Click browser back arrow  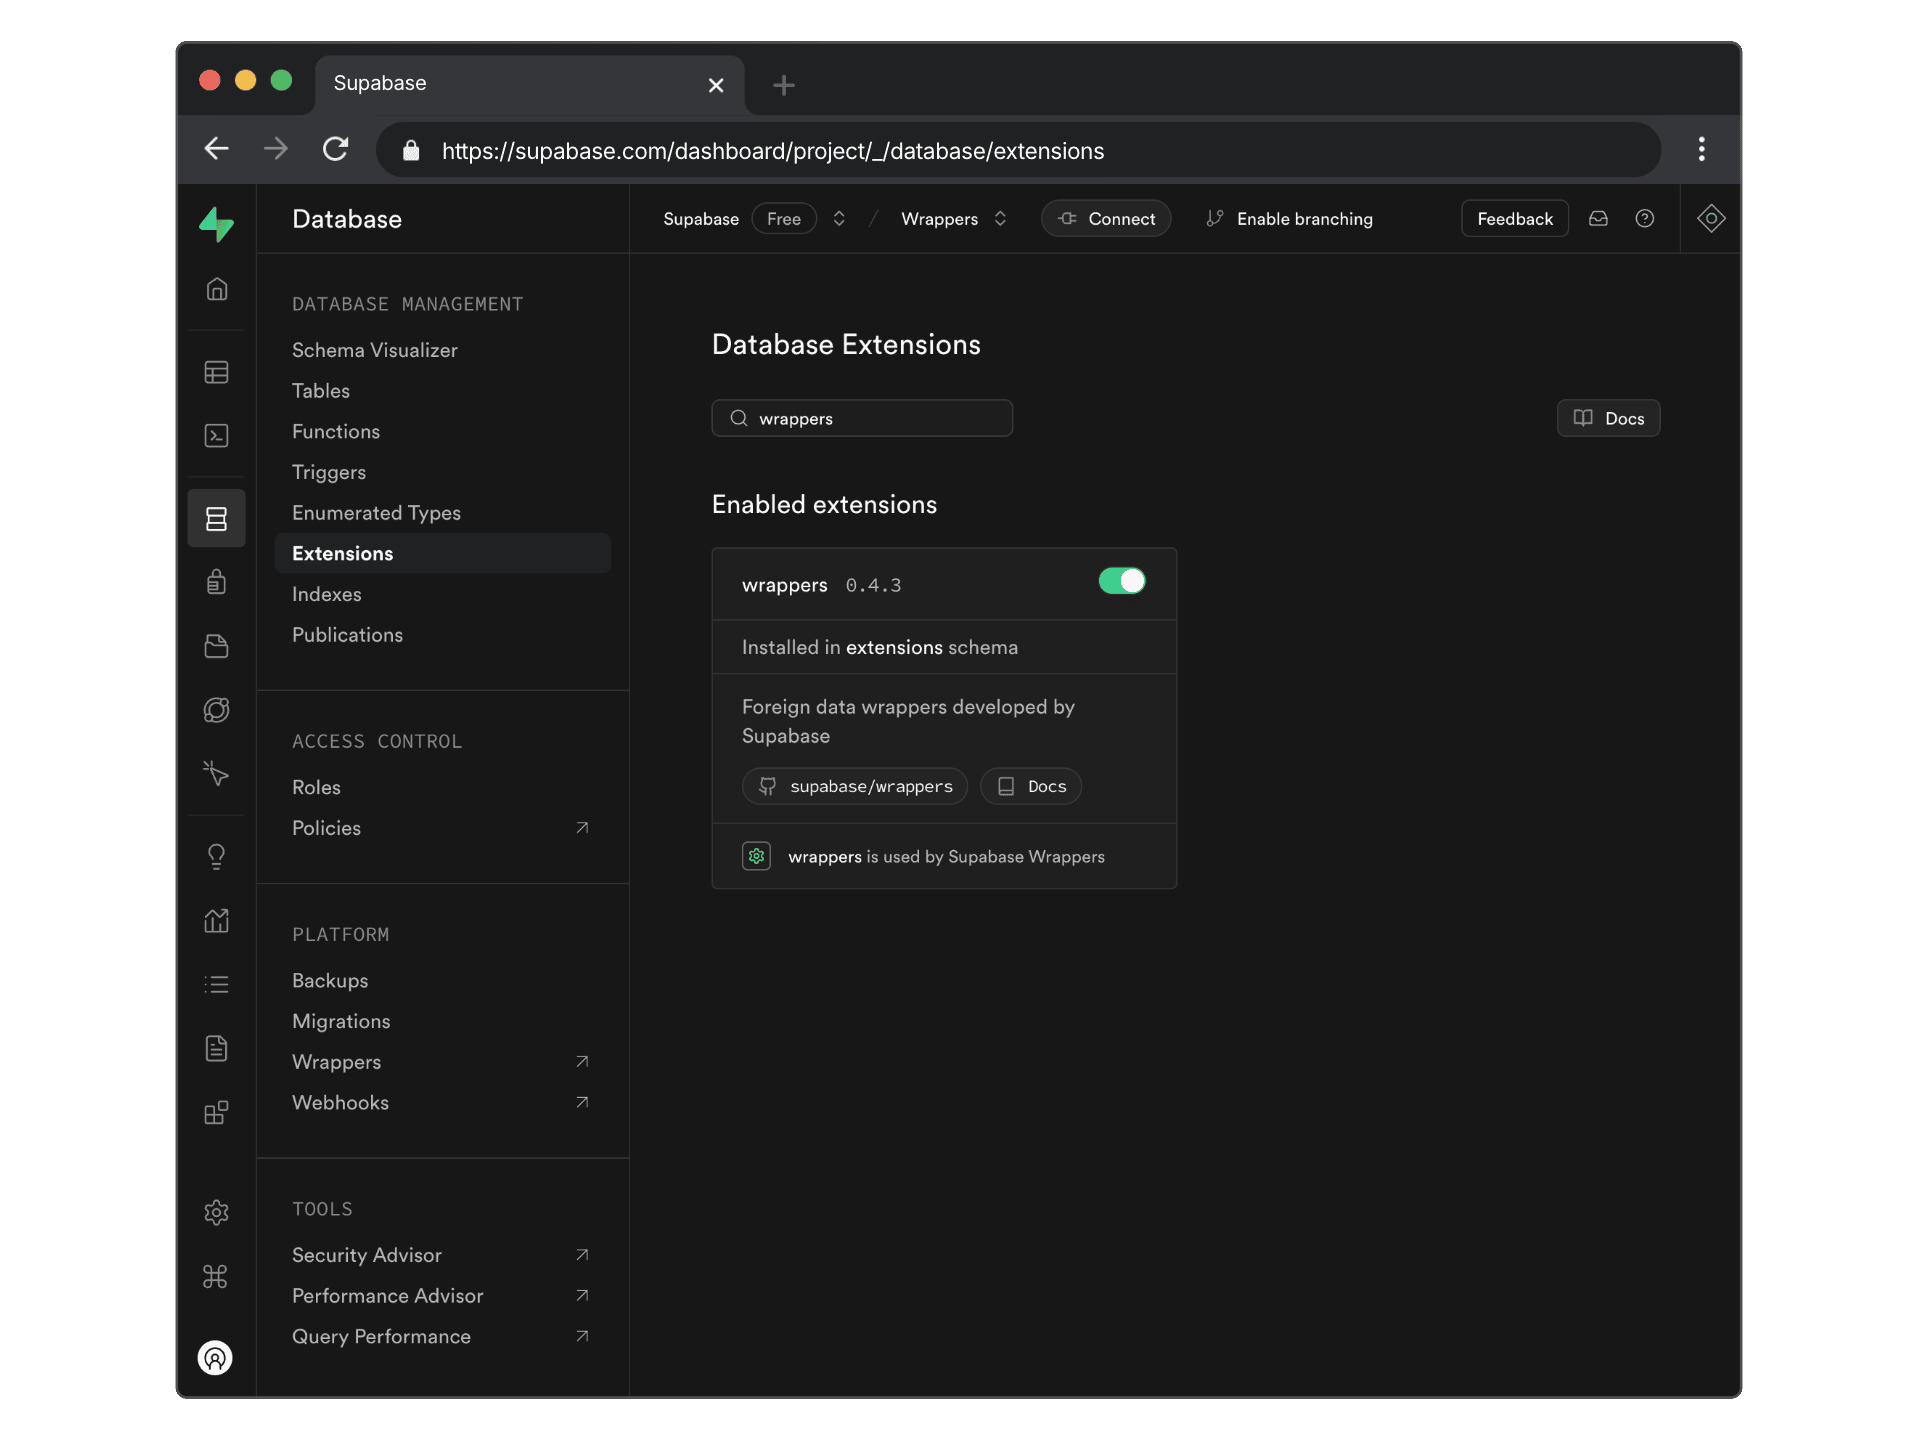[x=217, y=149]
